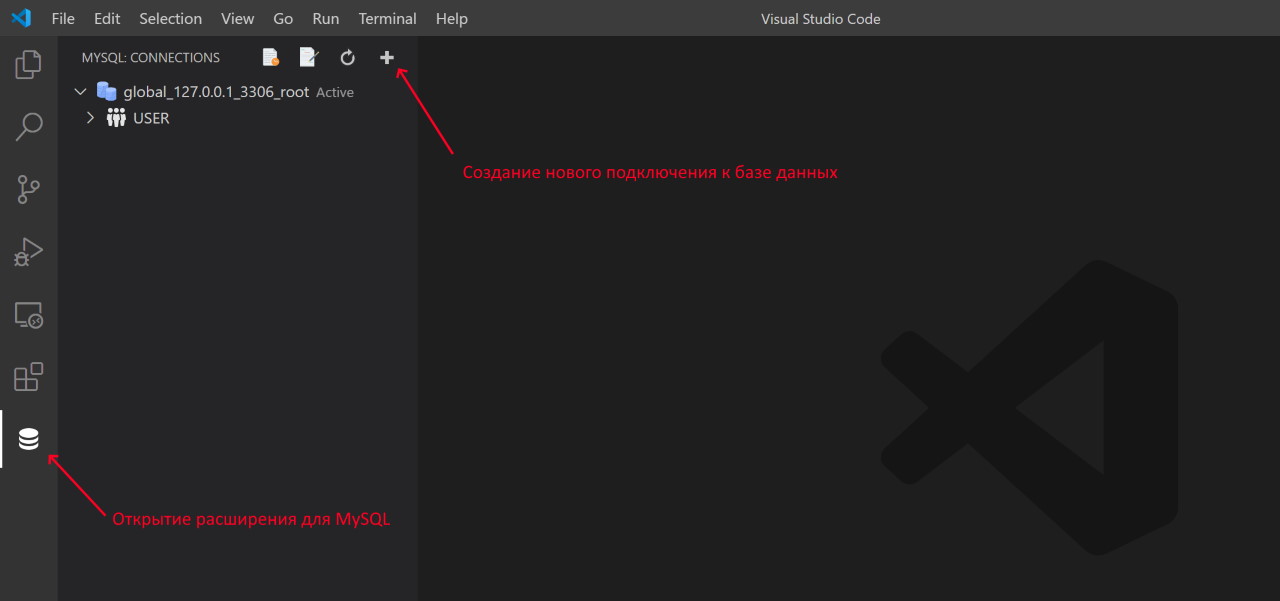1280x601 pixels.
Task: Open the Selection menu
Action: (x=170, y=19)
